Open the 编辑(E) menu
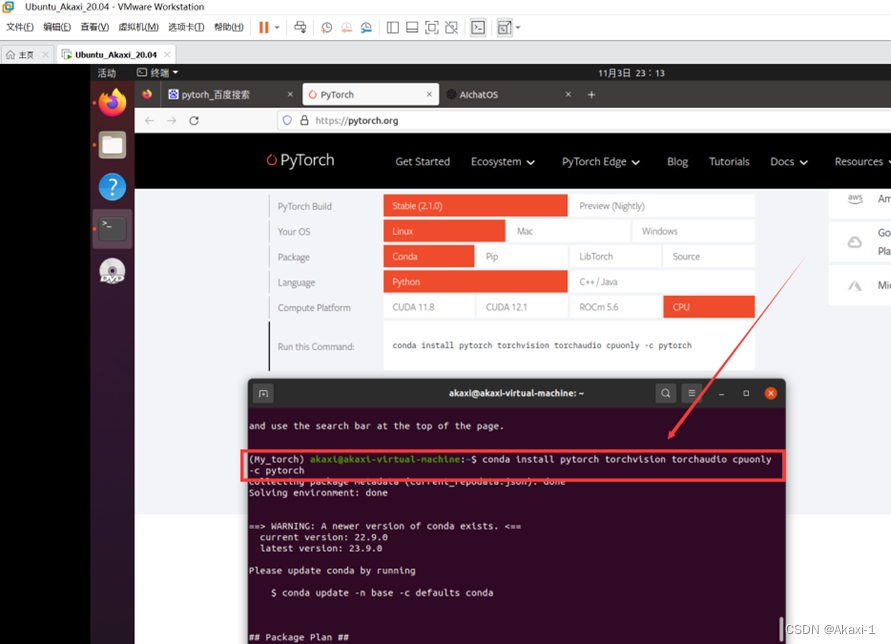This screenshot has height=644, width=891. coord(57,27)
